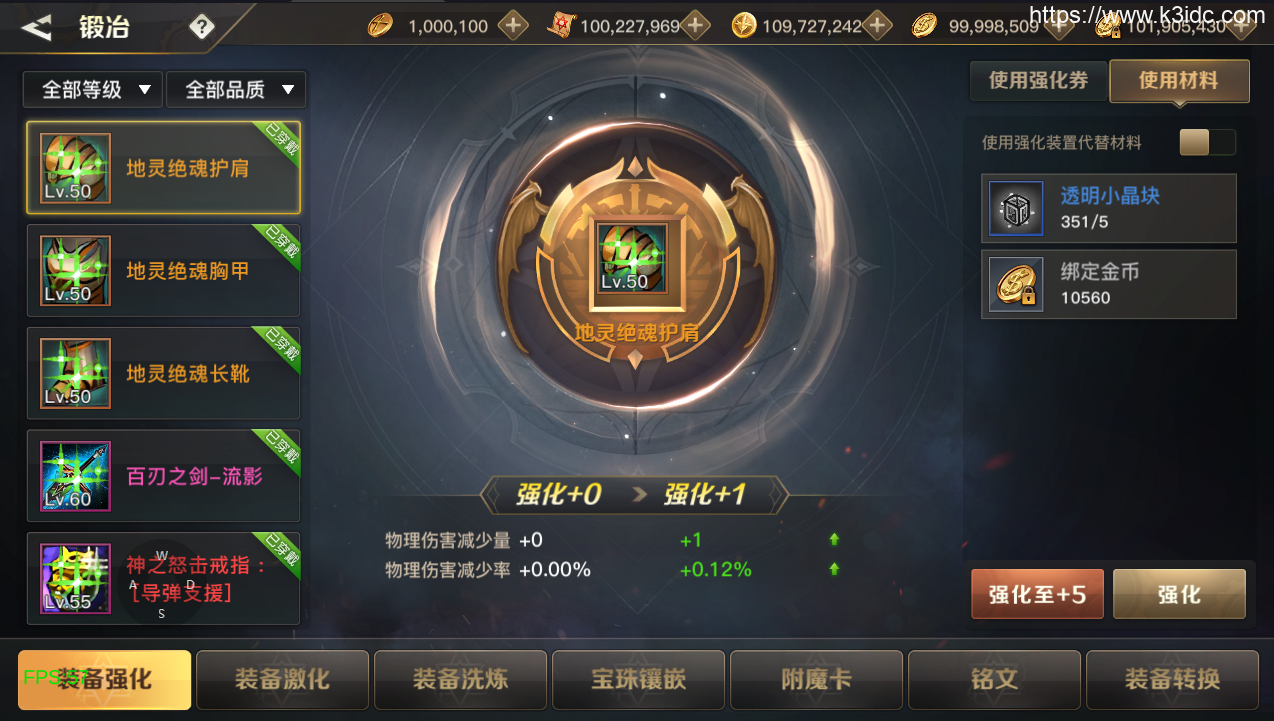1274x721 pixels.
Task: Toggle 使用强化装置代替材料 switch
Action: coord(1207,143)
